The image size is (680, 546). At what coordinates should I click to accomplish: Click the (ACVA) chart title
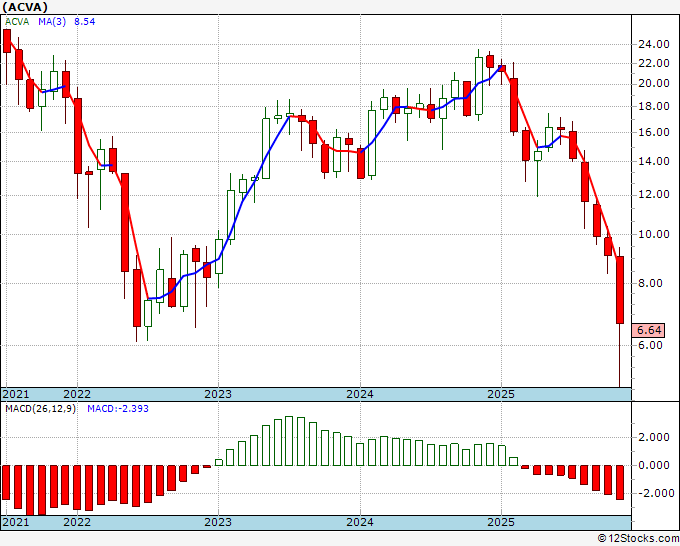[25, 7]
